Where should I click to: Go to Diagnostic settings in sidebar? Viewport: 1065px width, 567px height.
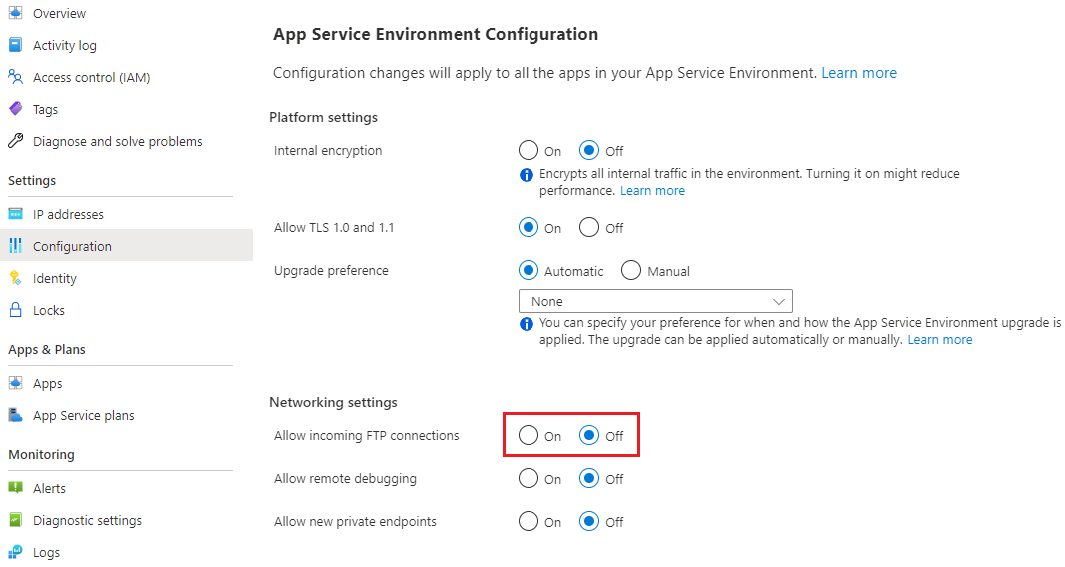[87, 520]
